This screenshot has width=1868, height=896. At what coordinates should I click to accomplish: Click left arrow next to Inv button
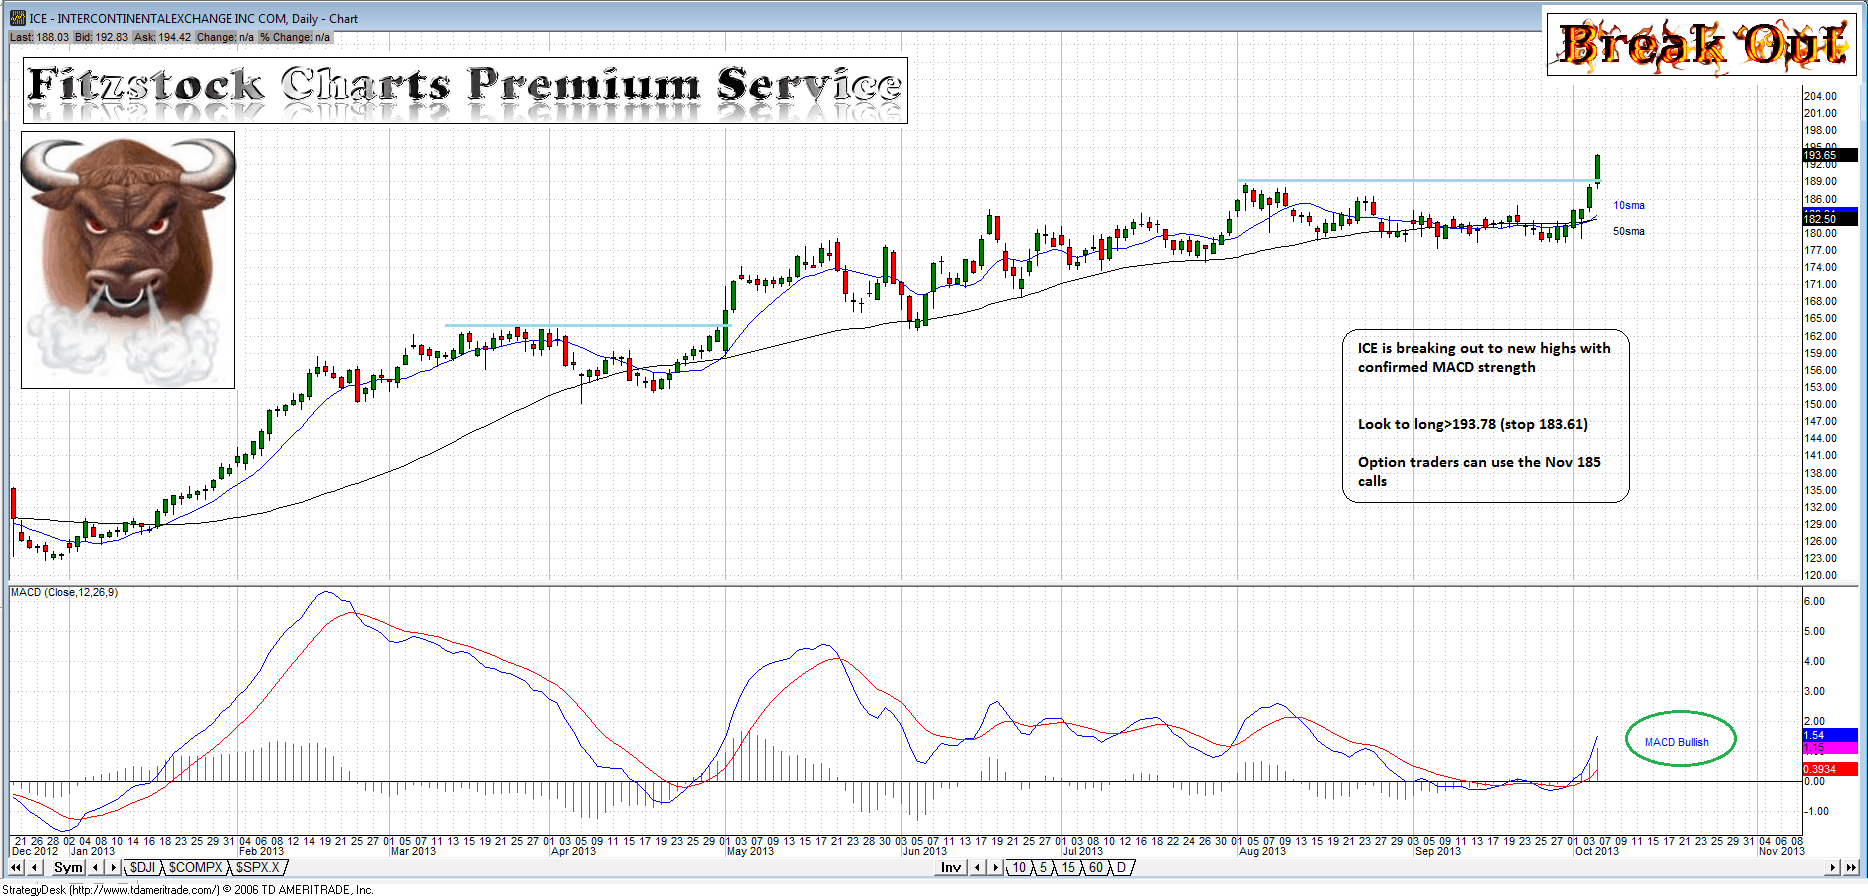pyautogui.click(x=978, y=868)
